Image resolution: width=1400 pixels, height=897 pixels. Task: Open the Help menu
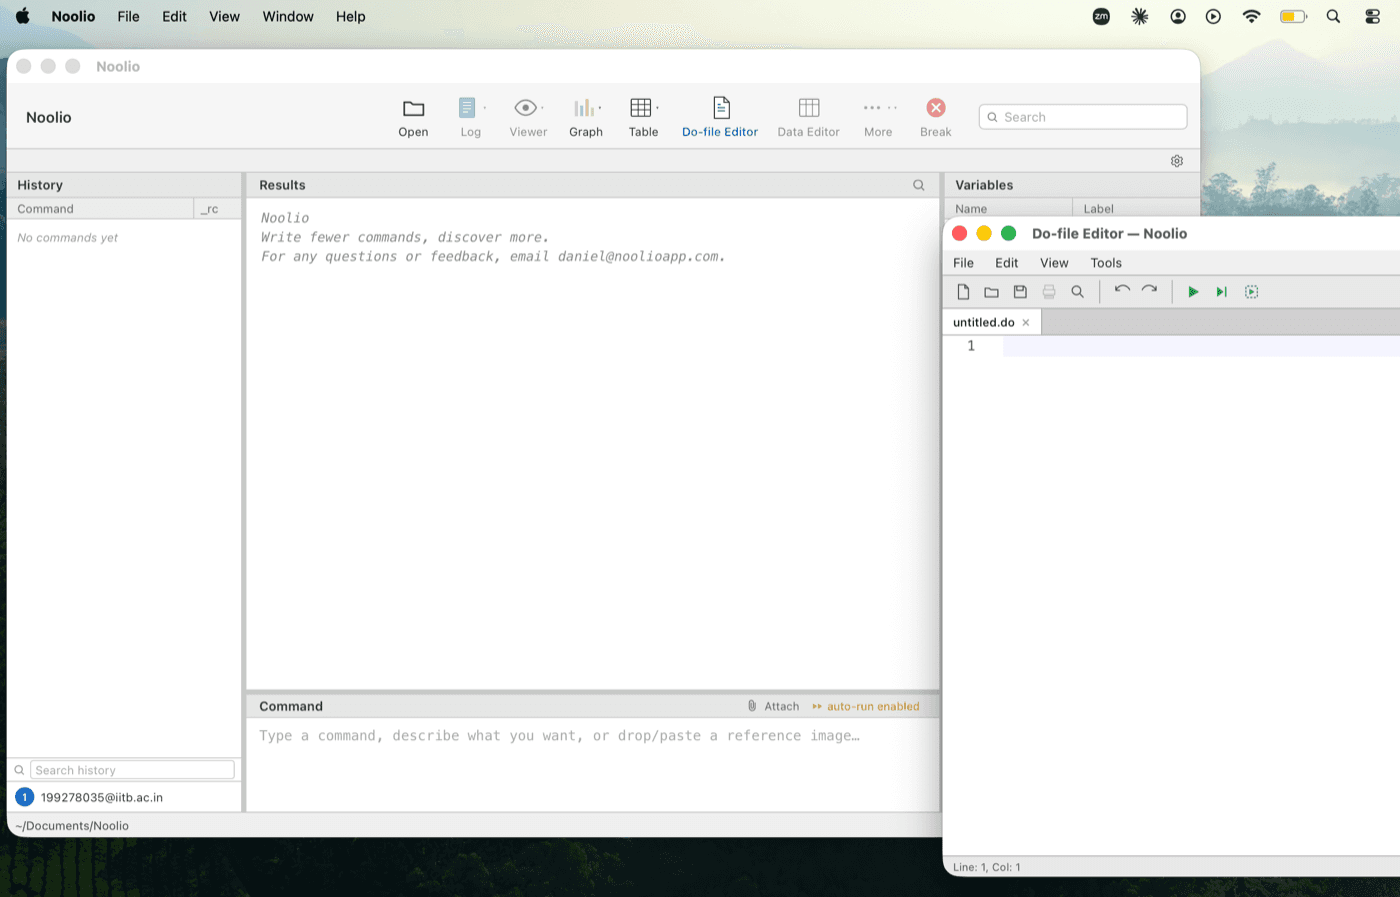[x=350, y=16]
